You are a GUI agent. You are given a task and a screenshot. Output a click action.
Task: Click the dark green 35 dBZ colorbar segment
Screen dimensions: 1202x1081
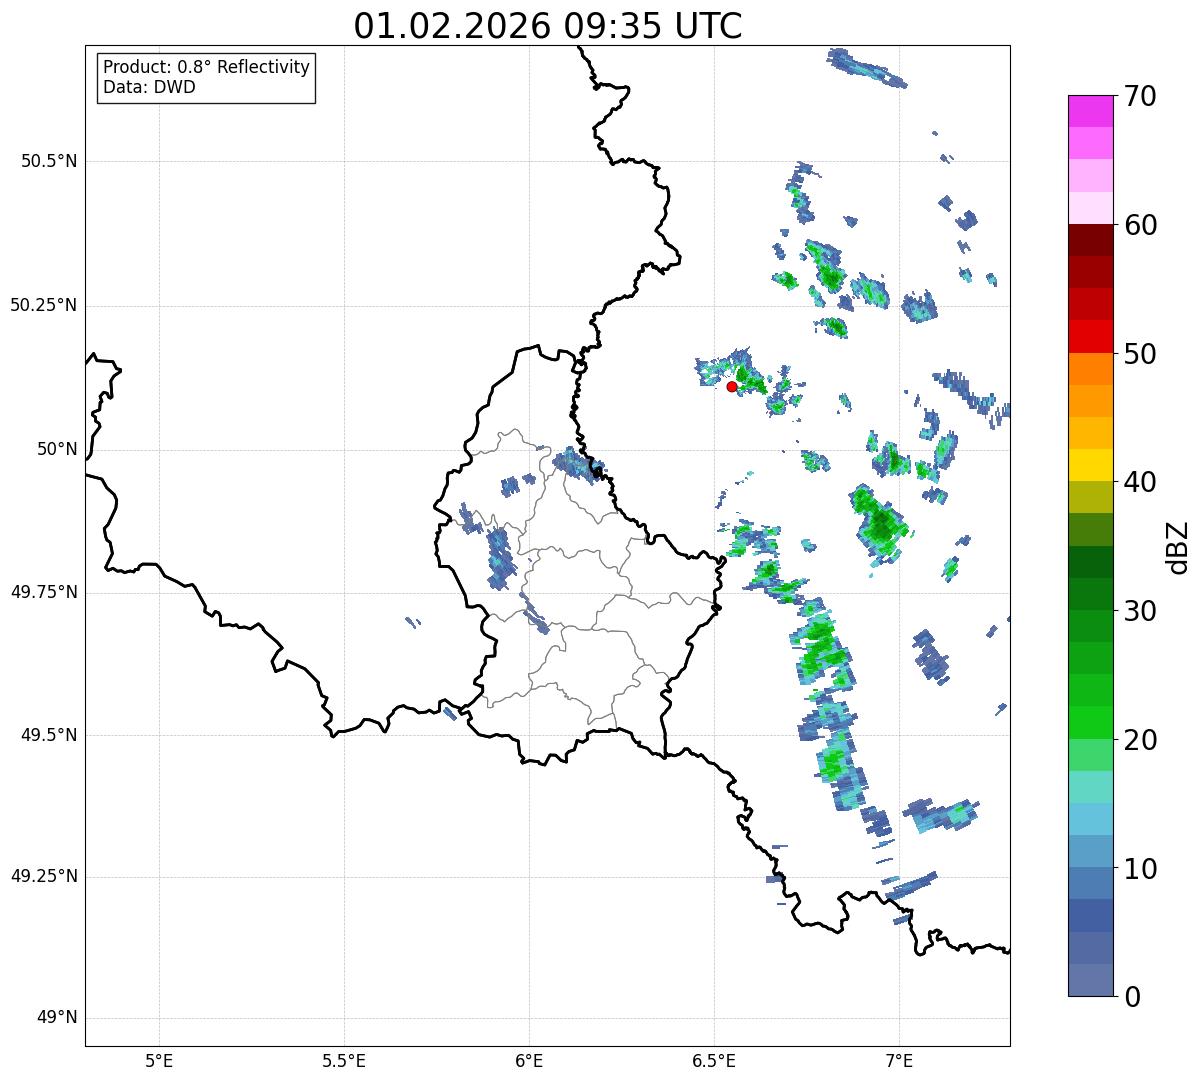(1091, 561)
